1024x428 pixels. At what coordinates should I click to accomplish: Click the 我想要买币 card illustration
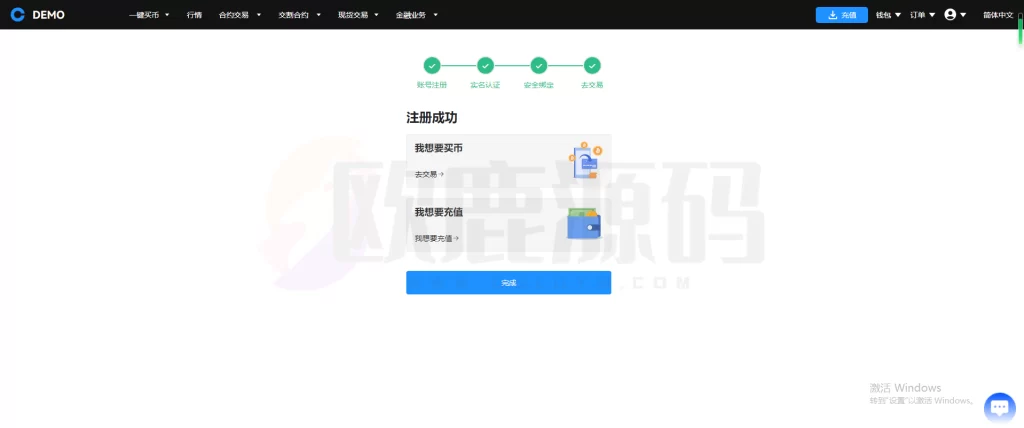click(x=585, y=161)
